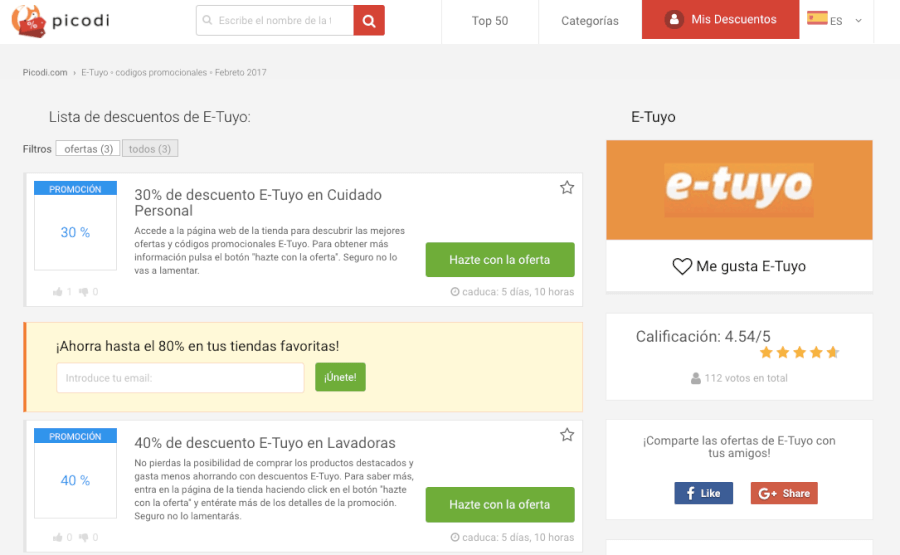The width and height of the screenshot is (900, 555).
Task: Share via the Google+ Share button
Action: [784, 493]
